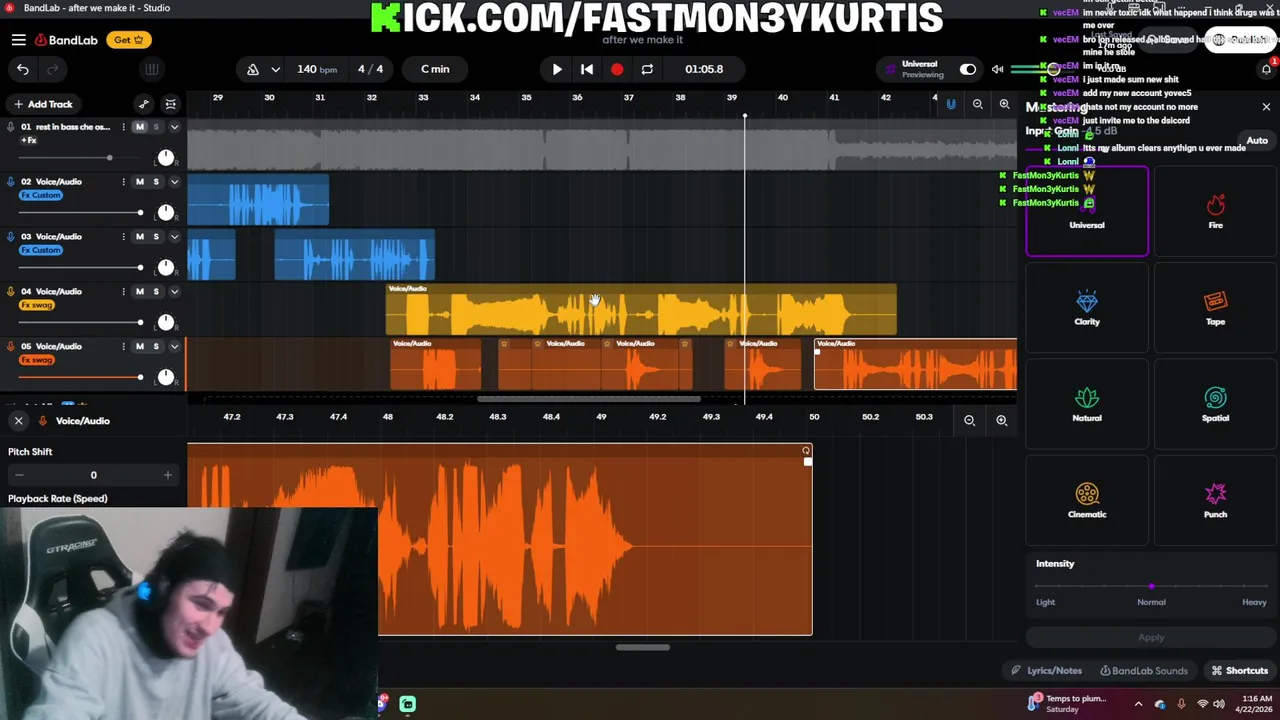
Task: Solo track 05 Voice/Audio
Action: coord(156,347)
